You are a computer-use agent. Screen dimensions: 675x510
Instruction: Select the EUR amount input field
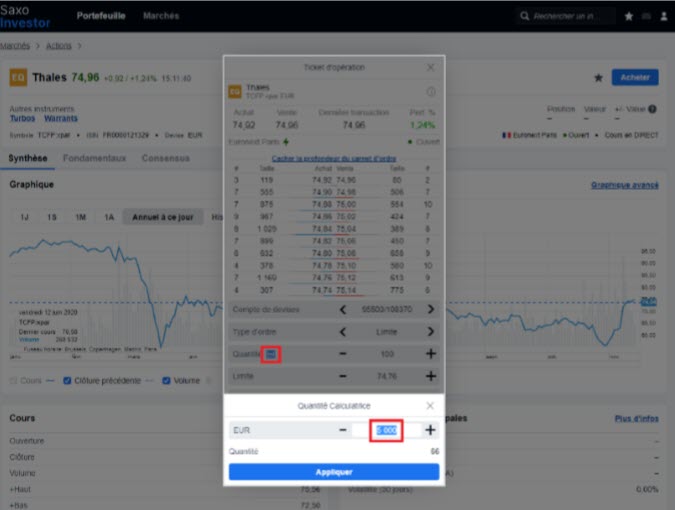tap(386, 430)
